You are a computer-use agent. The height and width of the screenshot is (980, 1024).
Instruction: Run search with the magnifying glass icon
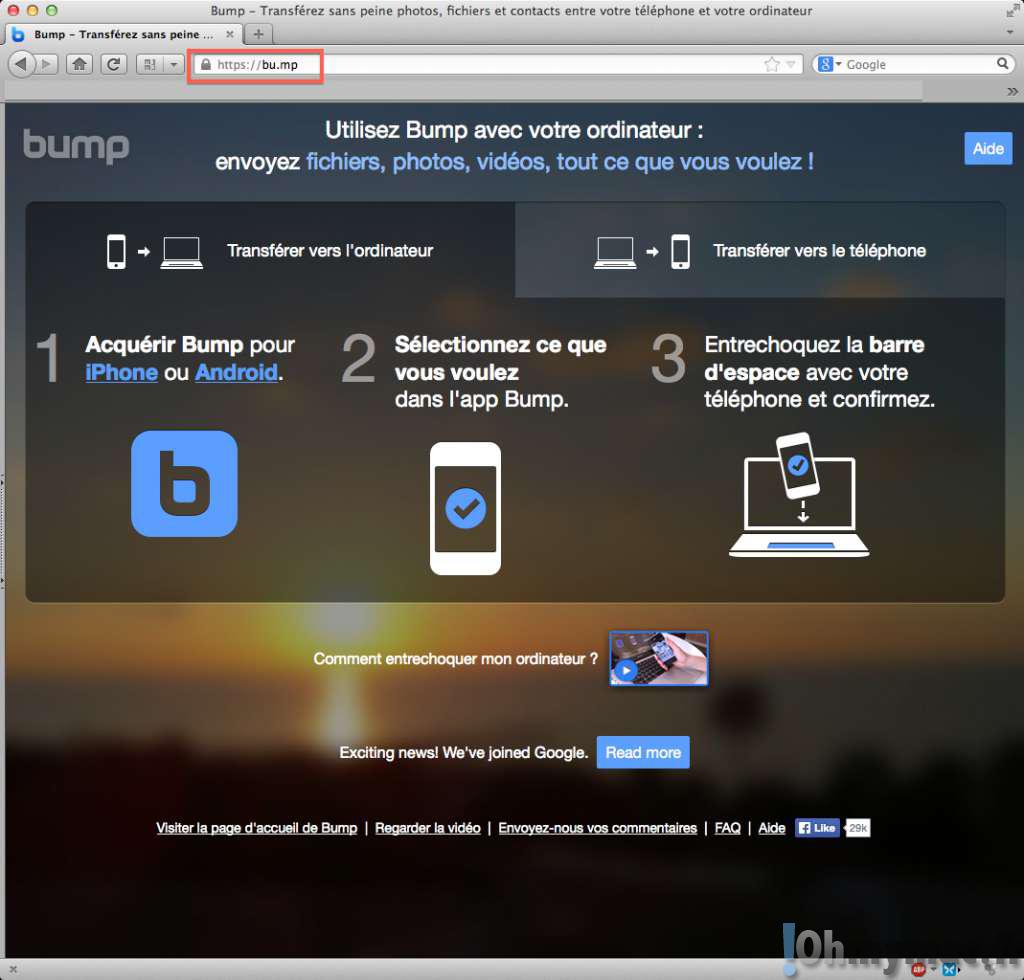pos(1002,63)
